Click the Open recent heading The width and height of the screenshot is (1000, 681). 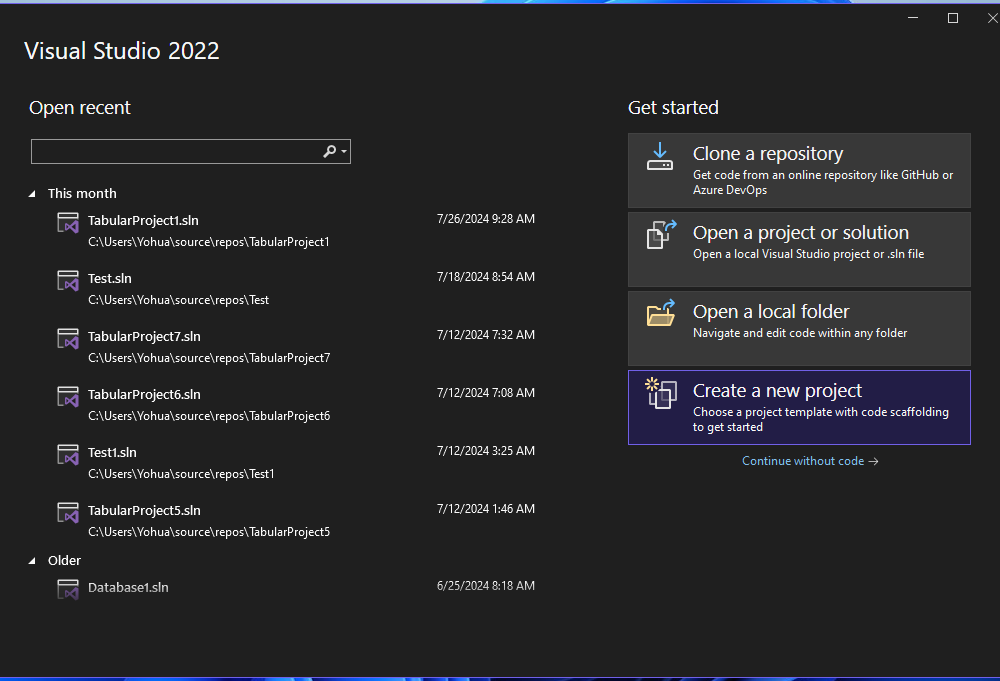(x=80, y=108)
